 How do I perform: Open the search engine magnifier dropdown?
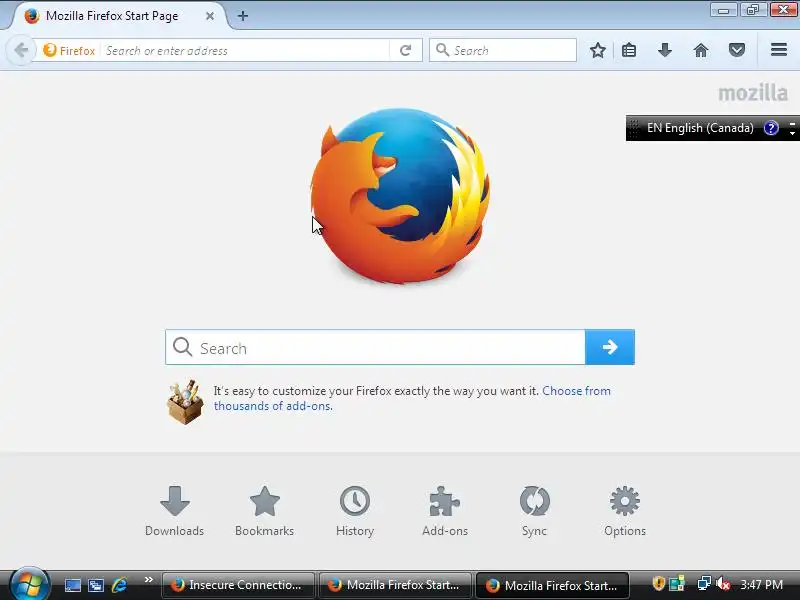pos(442,50)
